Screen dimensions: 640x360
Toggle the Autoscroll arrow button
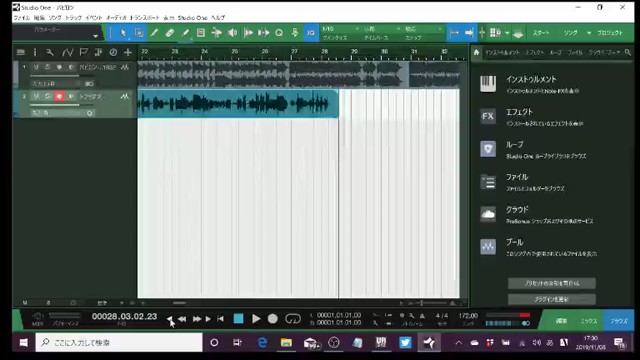click(x=469, y=33)
